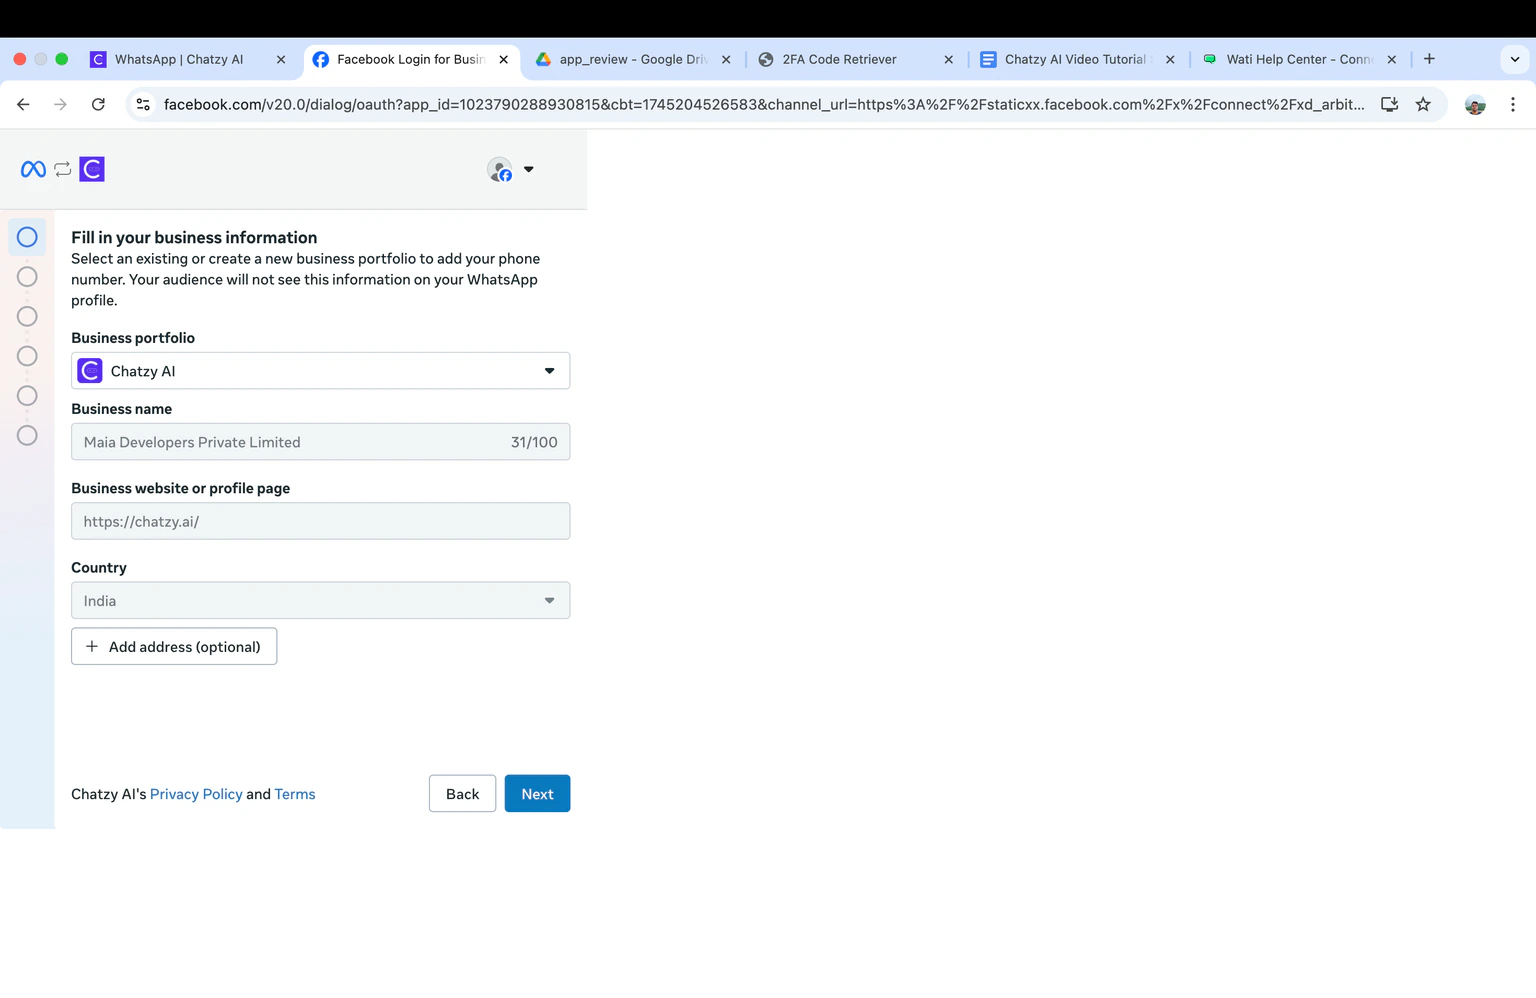
Task: Open the tab search dropdown
Action: [x=1515, y=59]
